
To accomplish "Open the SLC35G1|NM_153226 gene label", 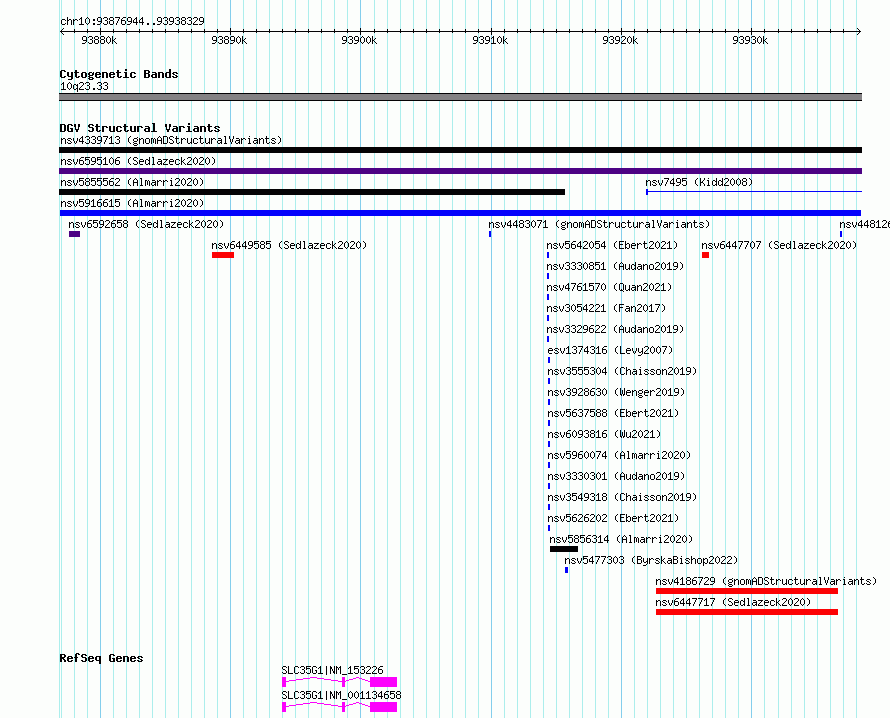I will [x=332, y=670].
